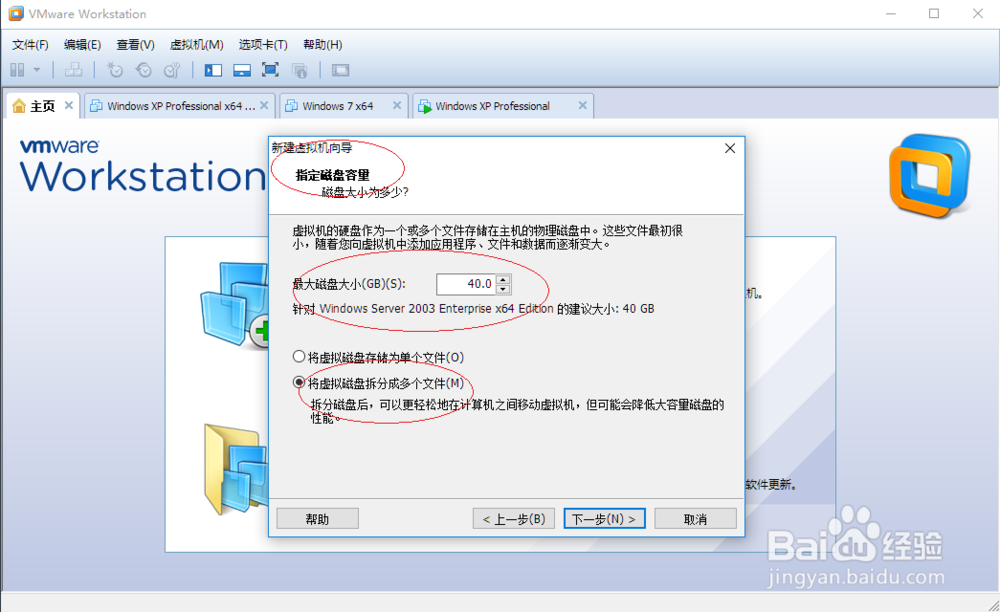
Task: Open the 帮助(H) menu
Action: (323, 45)
